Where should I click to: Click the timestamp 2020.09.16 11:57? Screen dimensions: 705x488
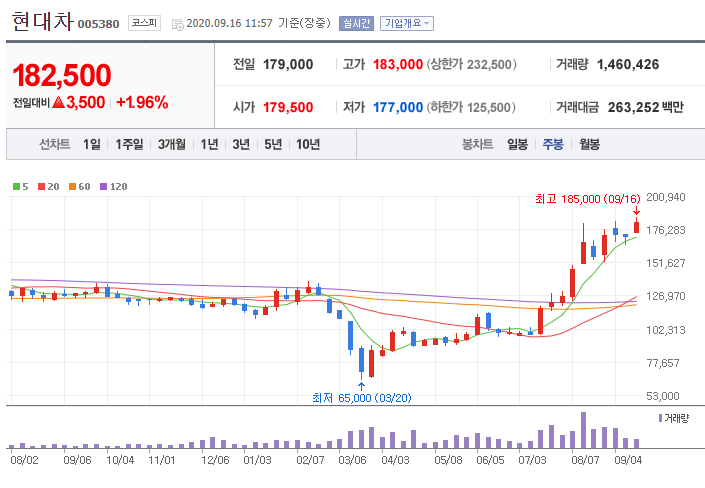click(229, 23)
